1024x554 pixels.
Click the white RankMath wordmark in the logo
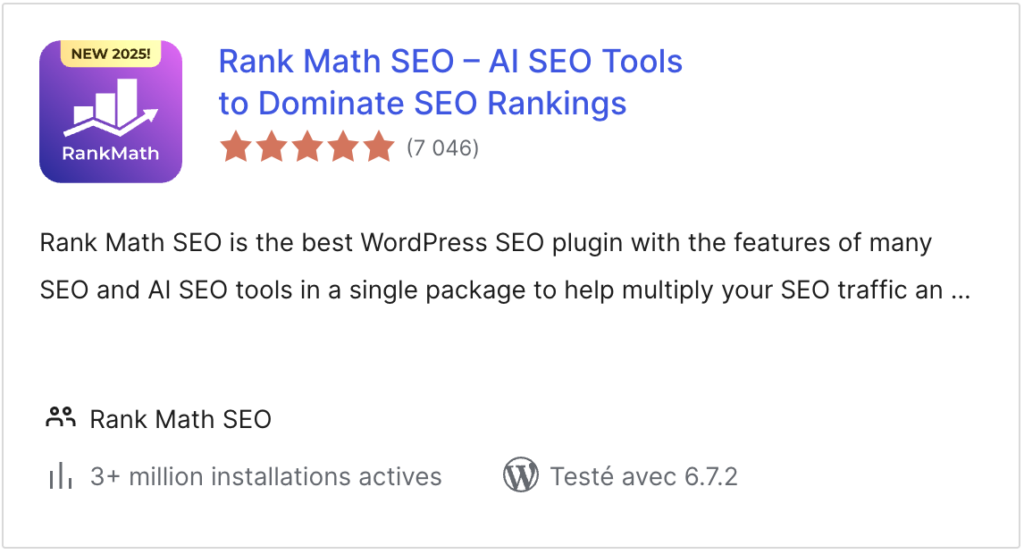click(110, 153)
